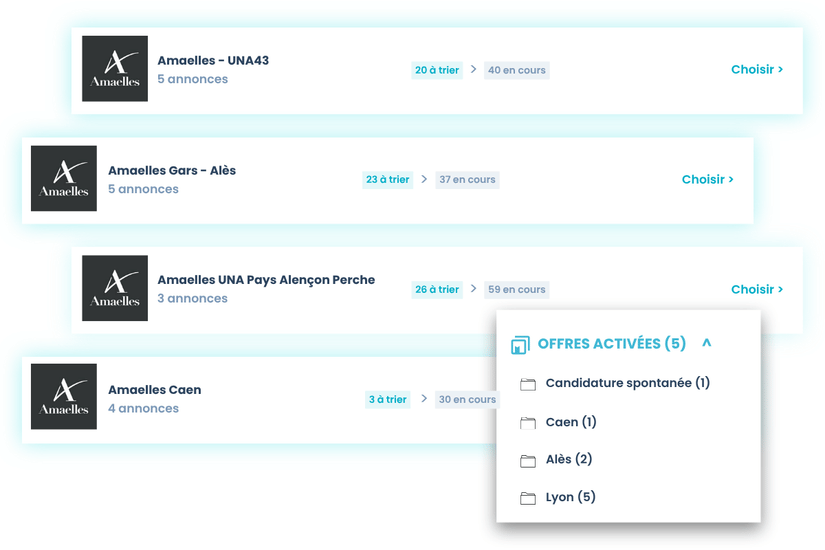Click folder icon beside Candidature spontanée
Viewport: 825px width, 550px height.
pos(528,384)
